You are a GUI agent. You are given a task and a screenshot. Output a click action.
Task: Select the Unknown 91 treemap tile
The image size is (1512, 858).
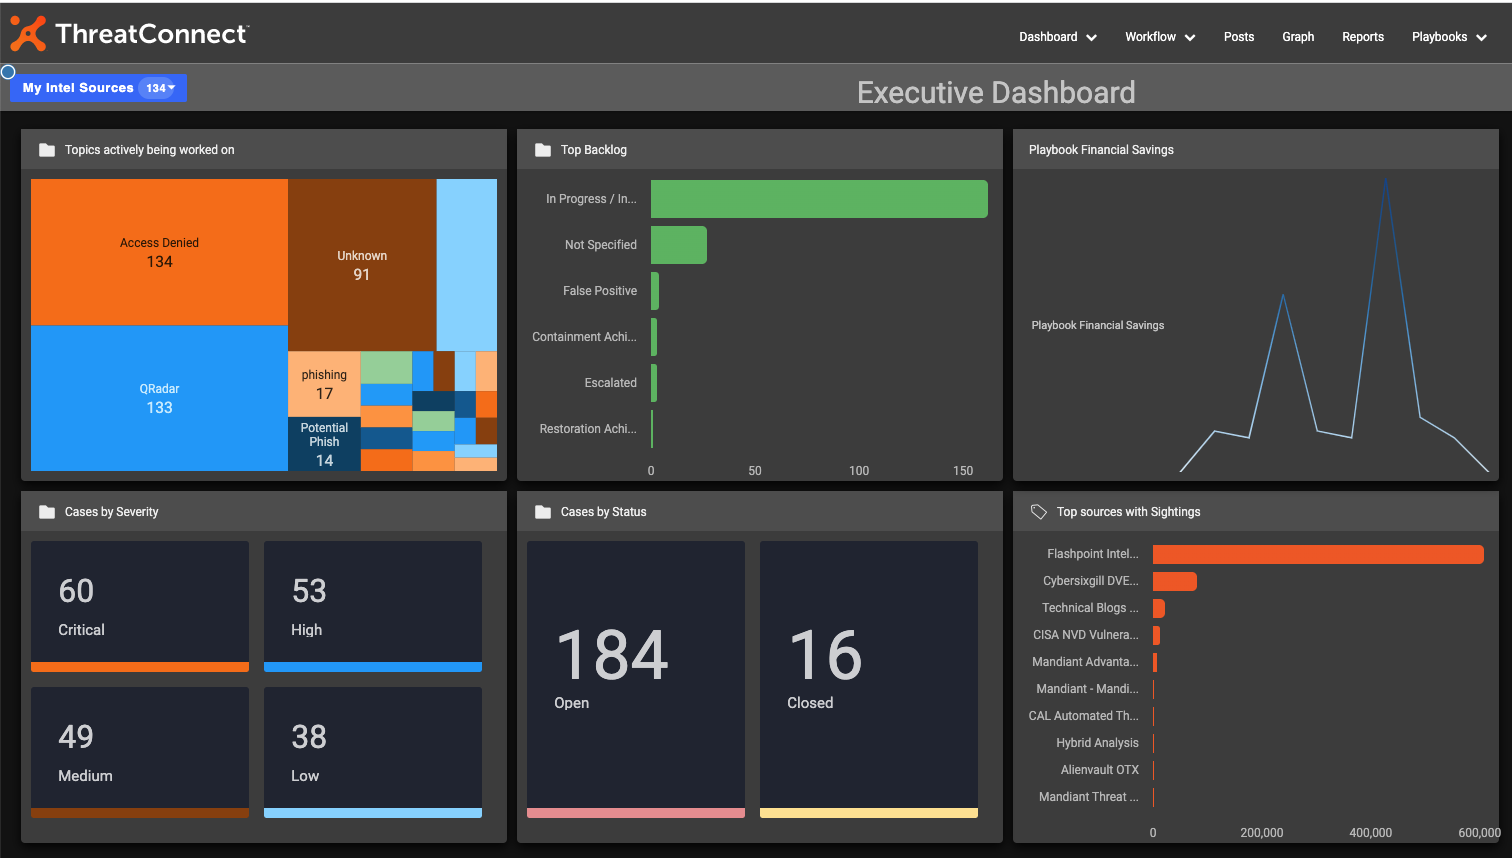click(362, 265)
